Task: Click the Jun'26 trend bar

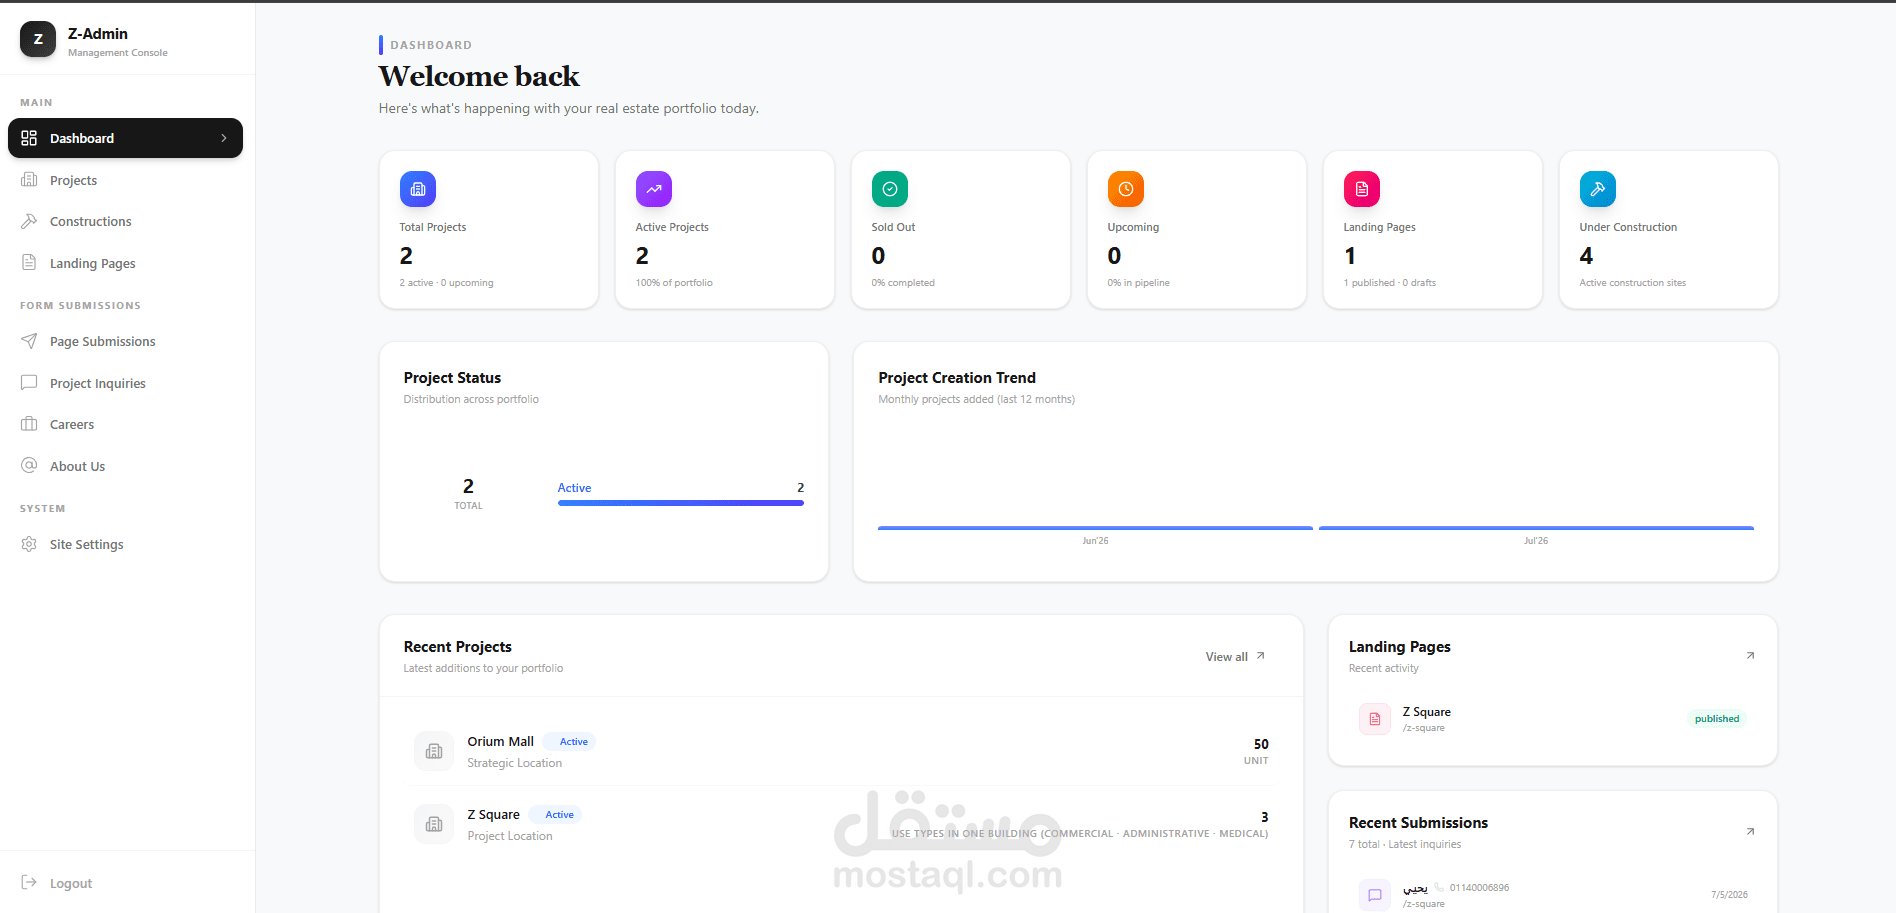Action: [x=1095, y=528]
